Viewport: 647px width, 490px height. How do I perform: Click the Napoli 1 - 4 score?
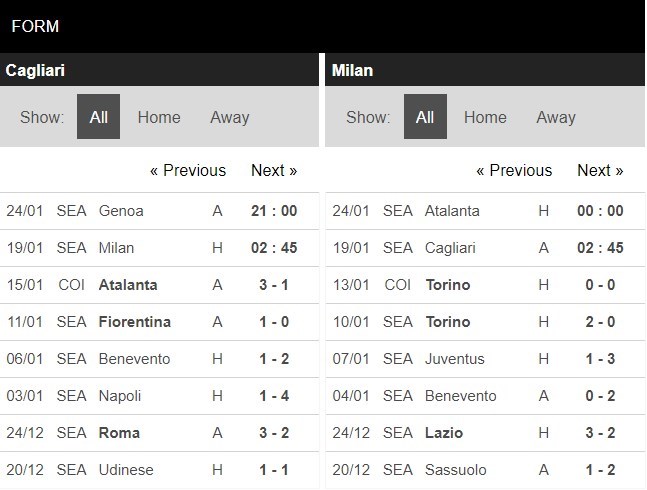pos(274,396)
